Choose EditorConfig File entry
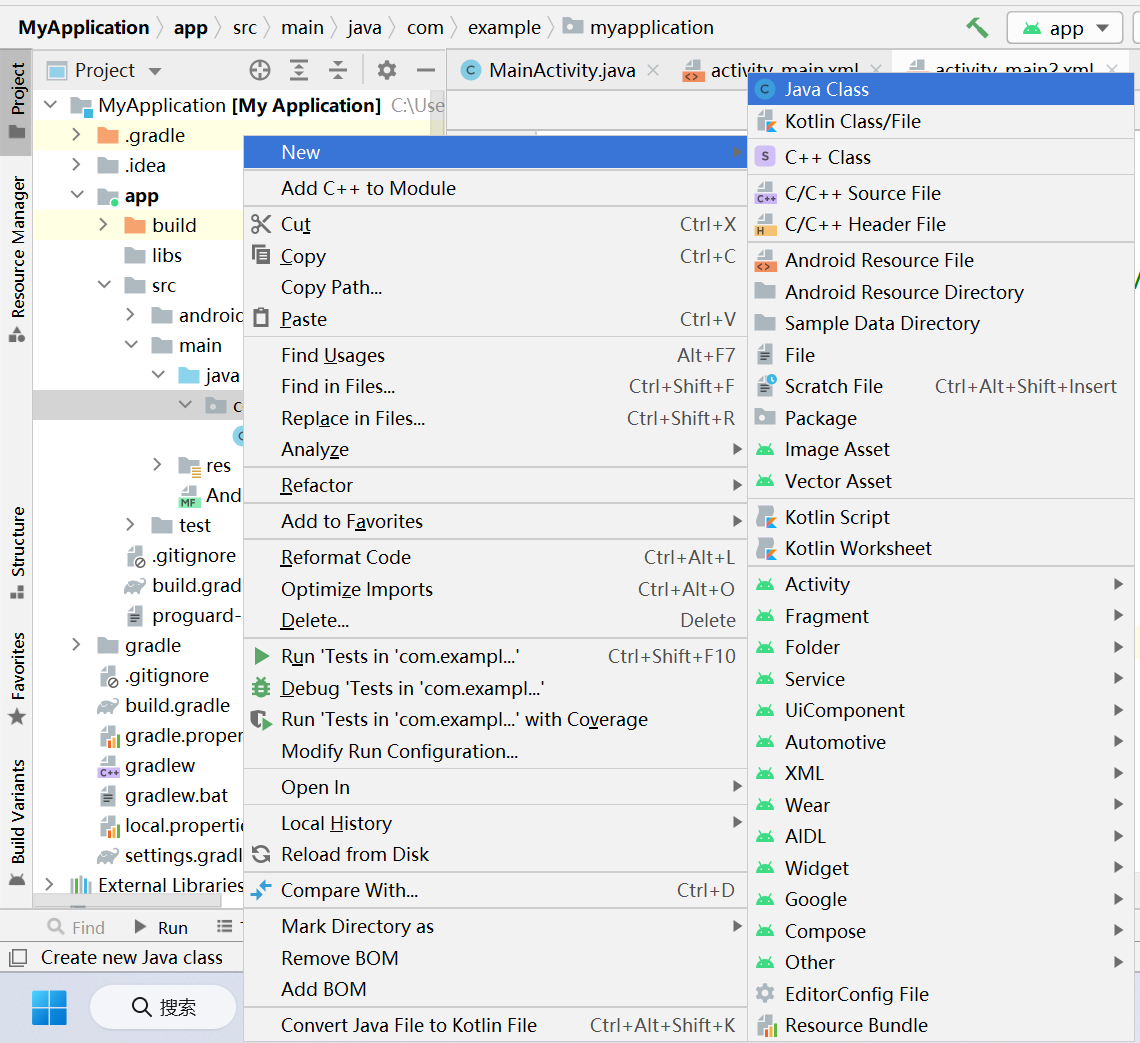This screenshot has width=1140, height=1043. pos(941,994)
